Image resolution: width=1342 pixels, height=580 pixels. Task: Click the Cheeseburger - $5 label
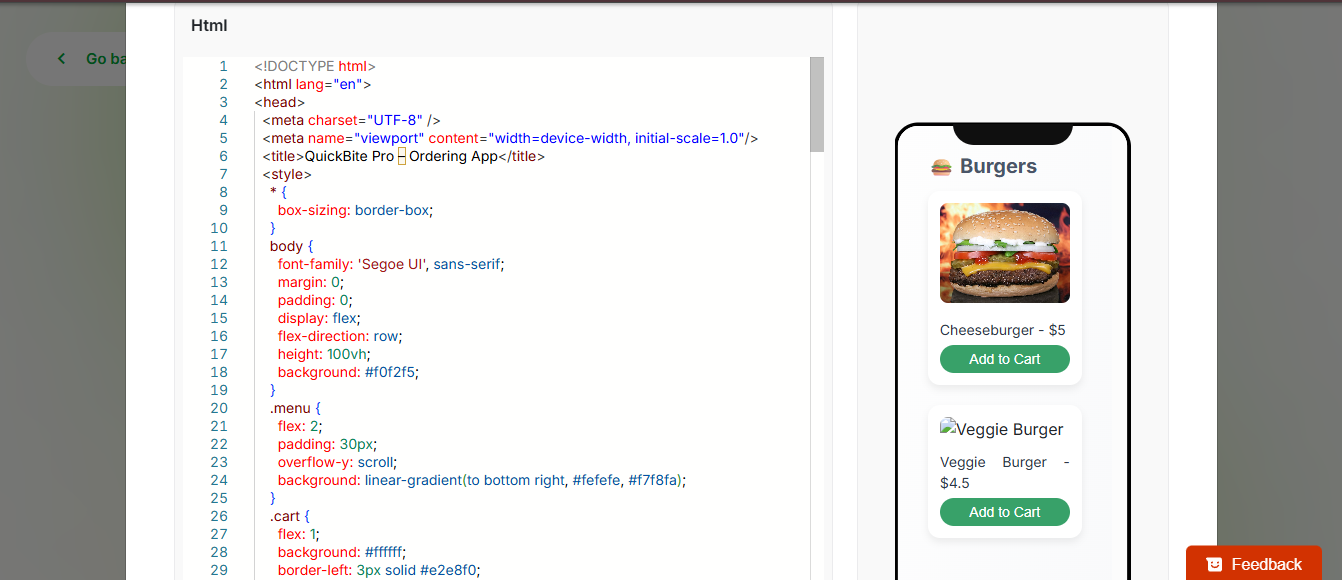tap(1002, 330)
